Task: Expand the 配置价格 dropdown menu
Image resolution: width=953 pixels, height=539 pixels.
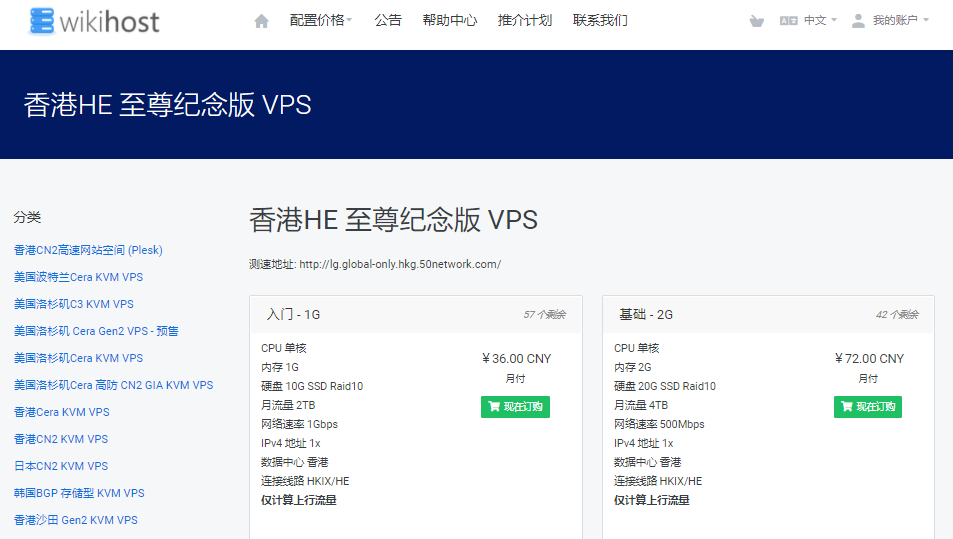Action: coord(321,20)
